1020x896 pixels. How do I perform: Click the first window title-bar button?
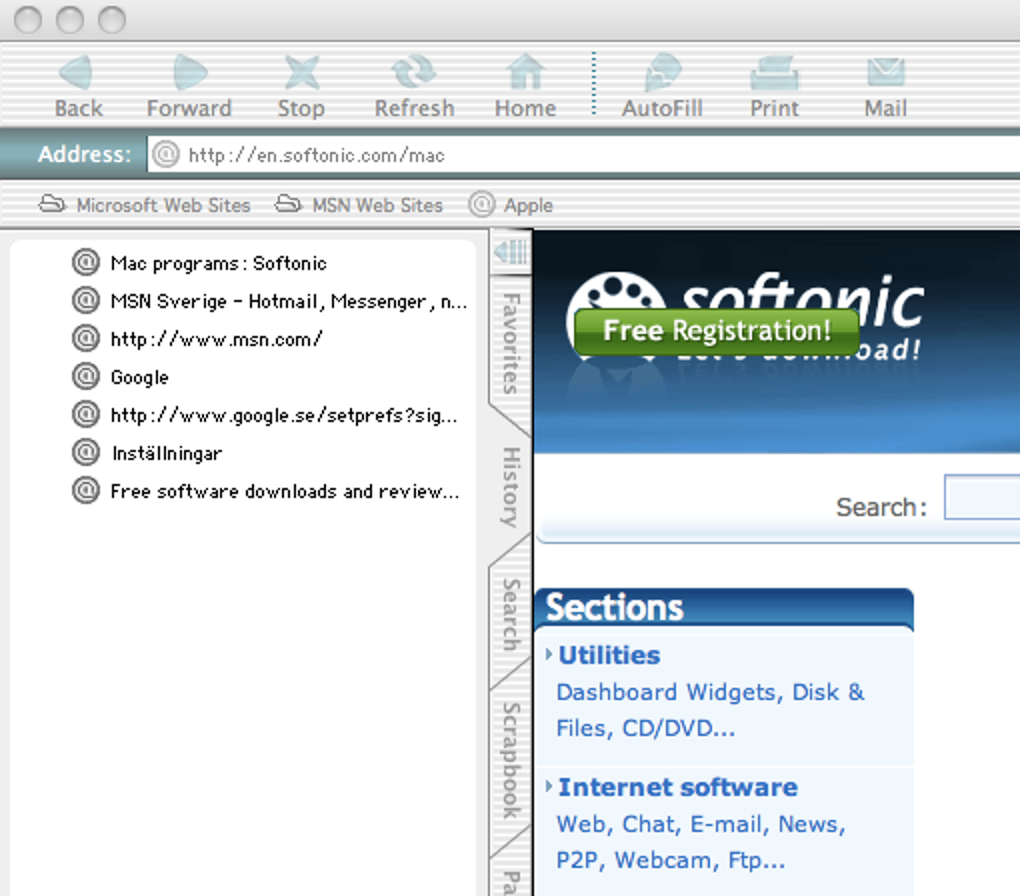point(28,20)
